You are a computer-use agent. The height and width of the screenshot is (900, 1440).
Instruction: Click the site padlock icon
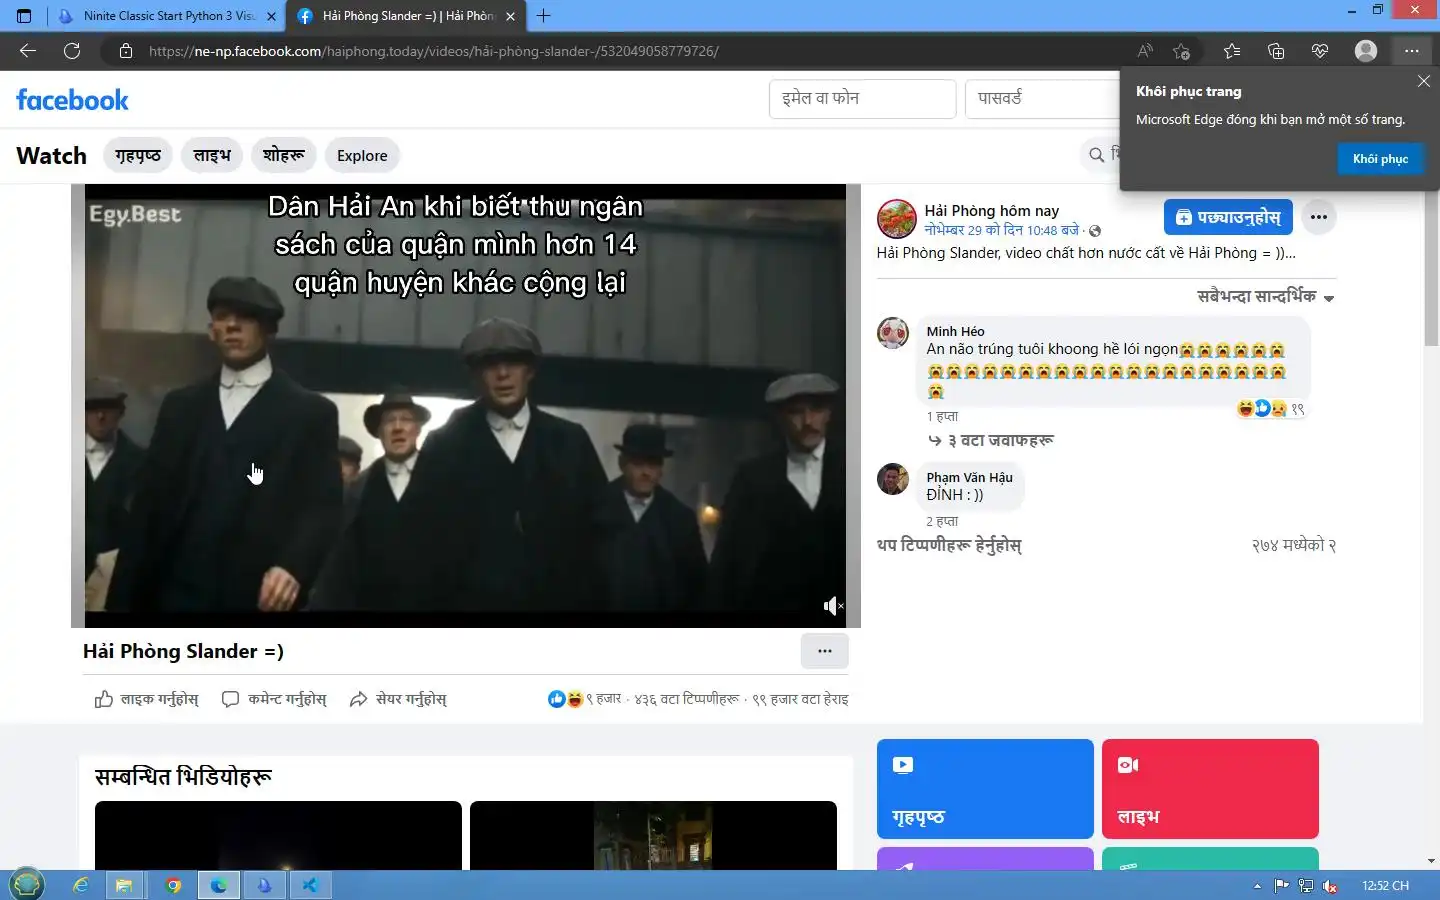coord(126,51)
